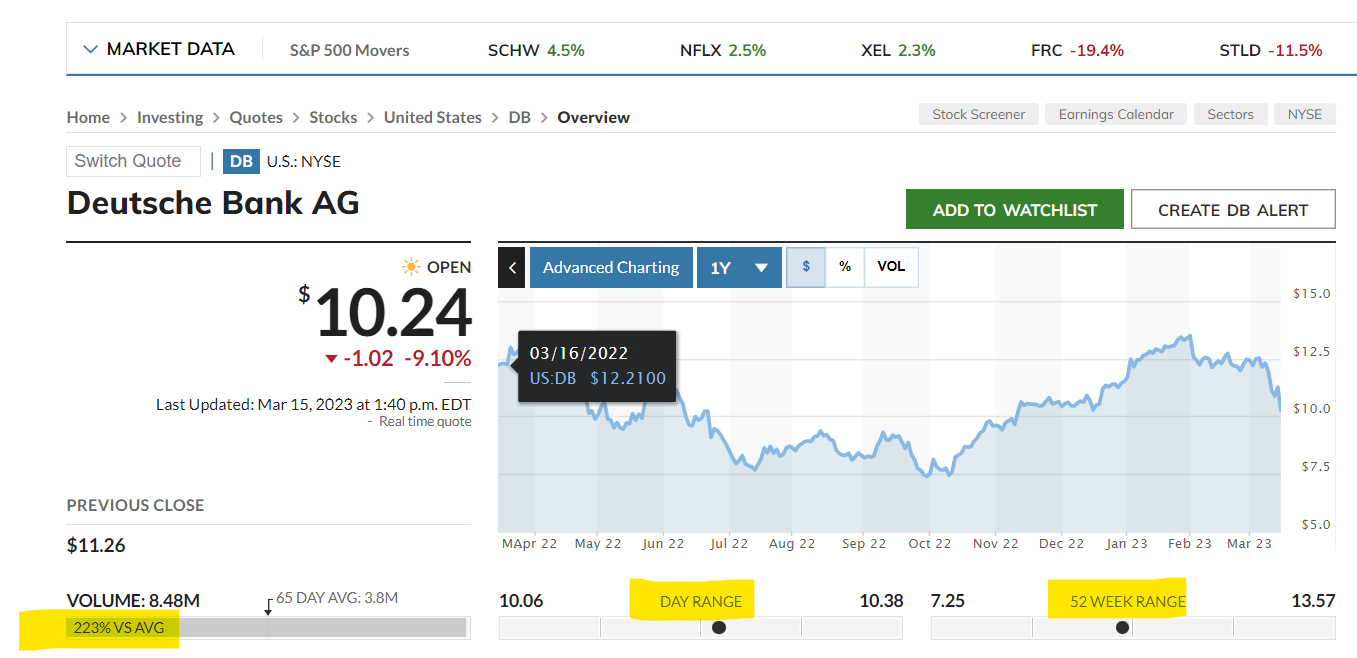Click Oct 22 on chart axis

(930, 544)
